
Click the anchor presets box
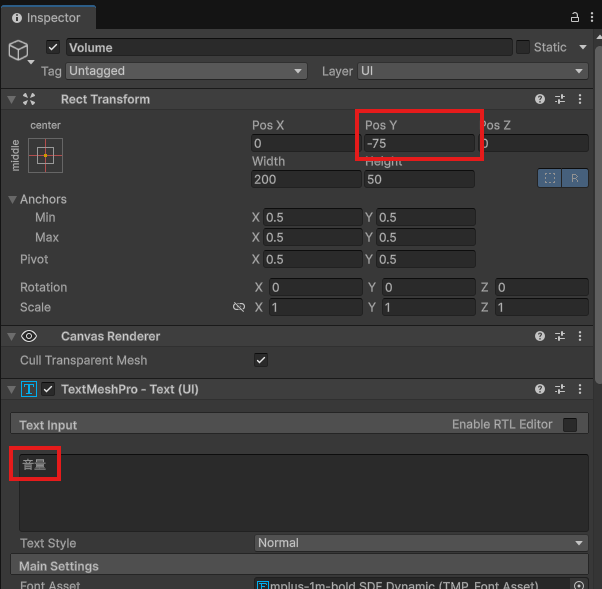[x=45, y=155]
